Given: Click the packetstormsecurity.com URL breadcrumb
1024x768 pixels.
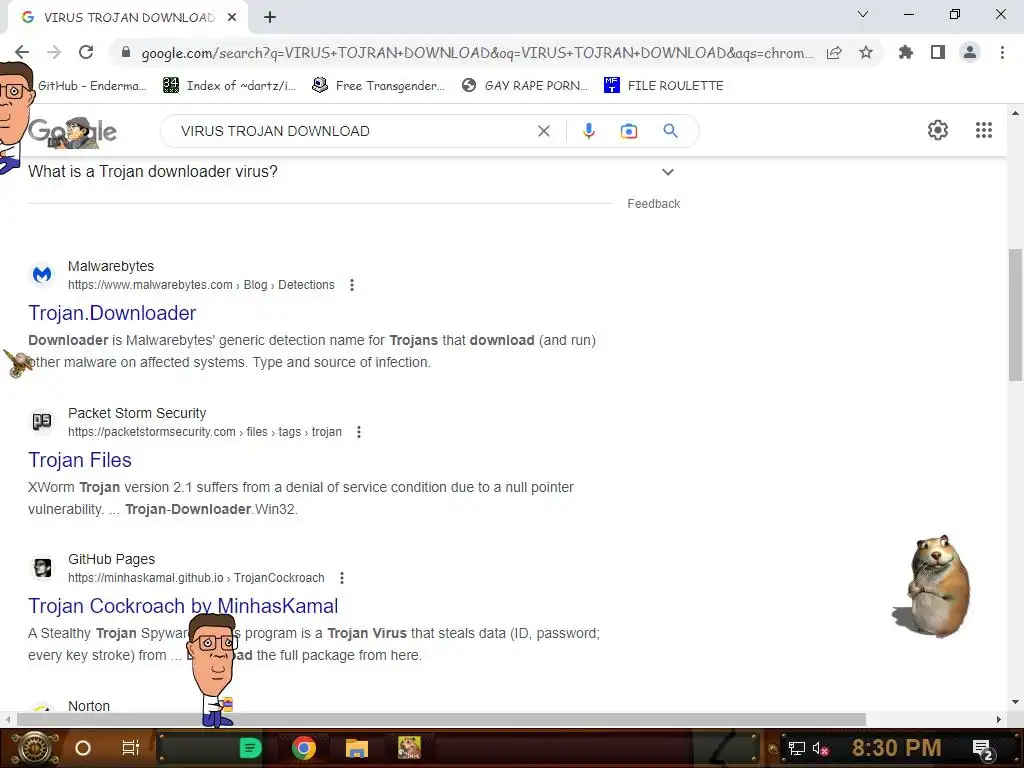Looking at the screenshot, I should coord(205,432).
